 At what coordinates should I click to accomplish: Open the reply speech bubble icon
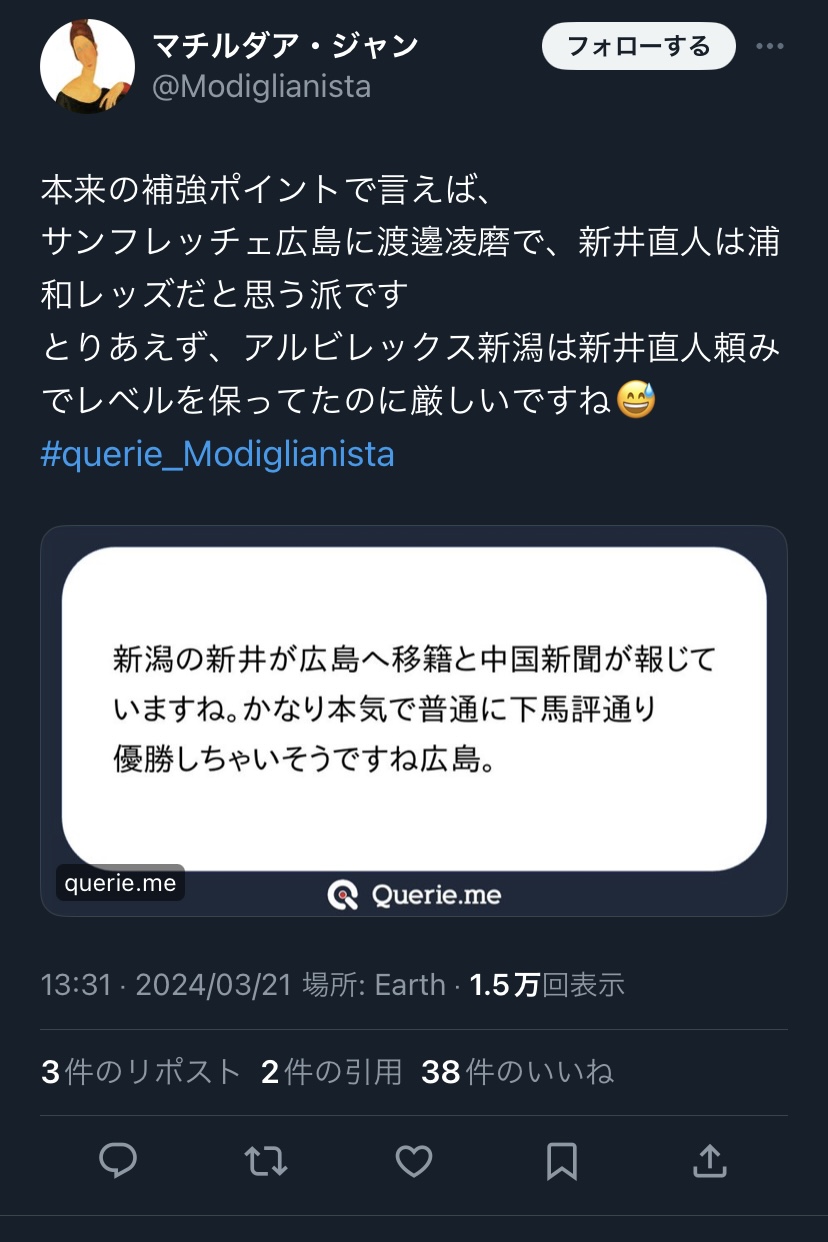(x=118, y=1161)
